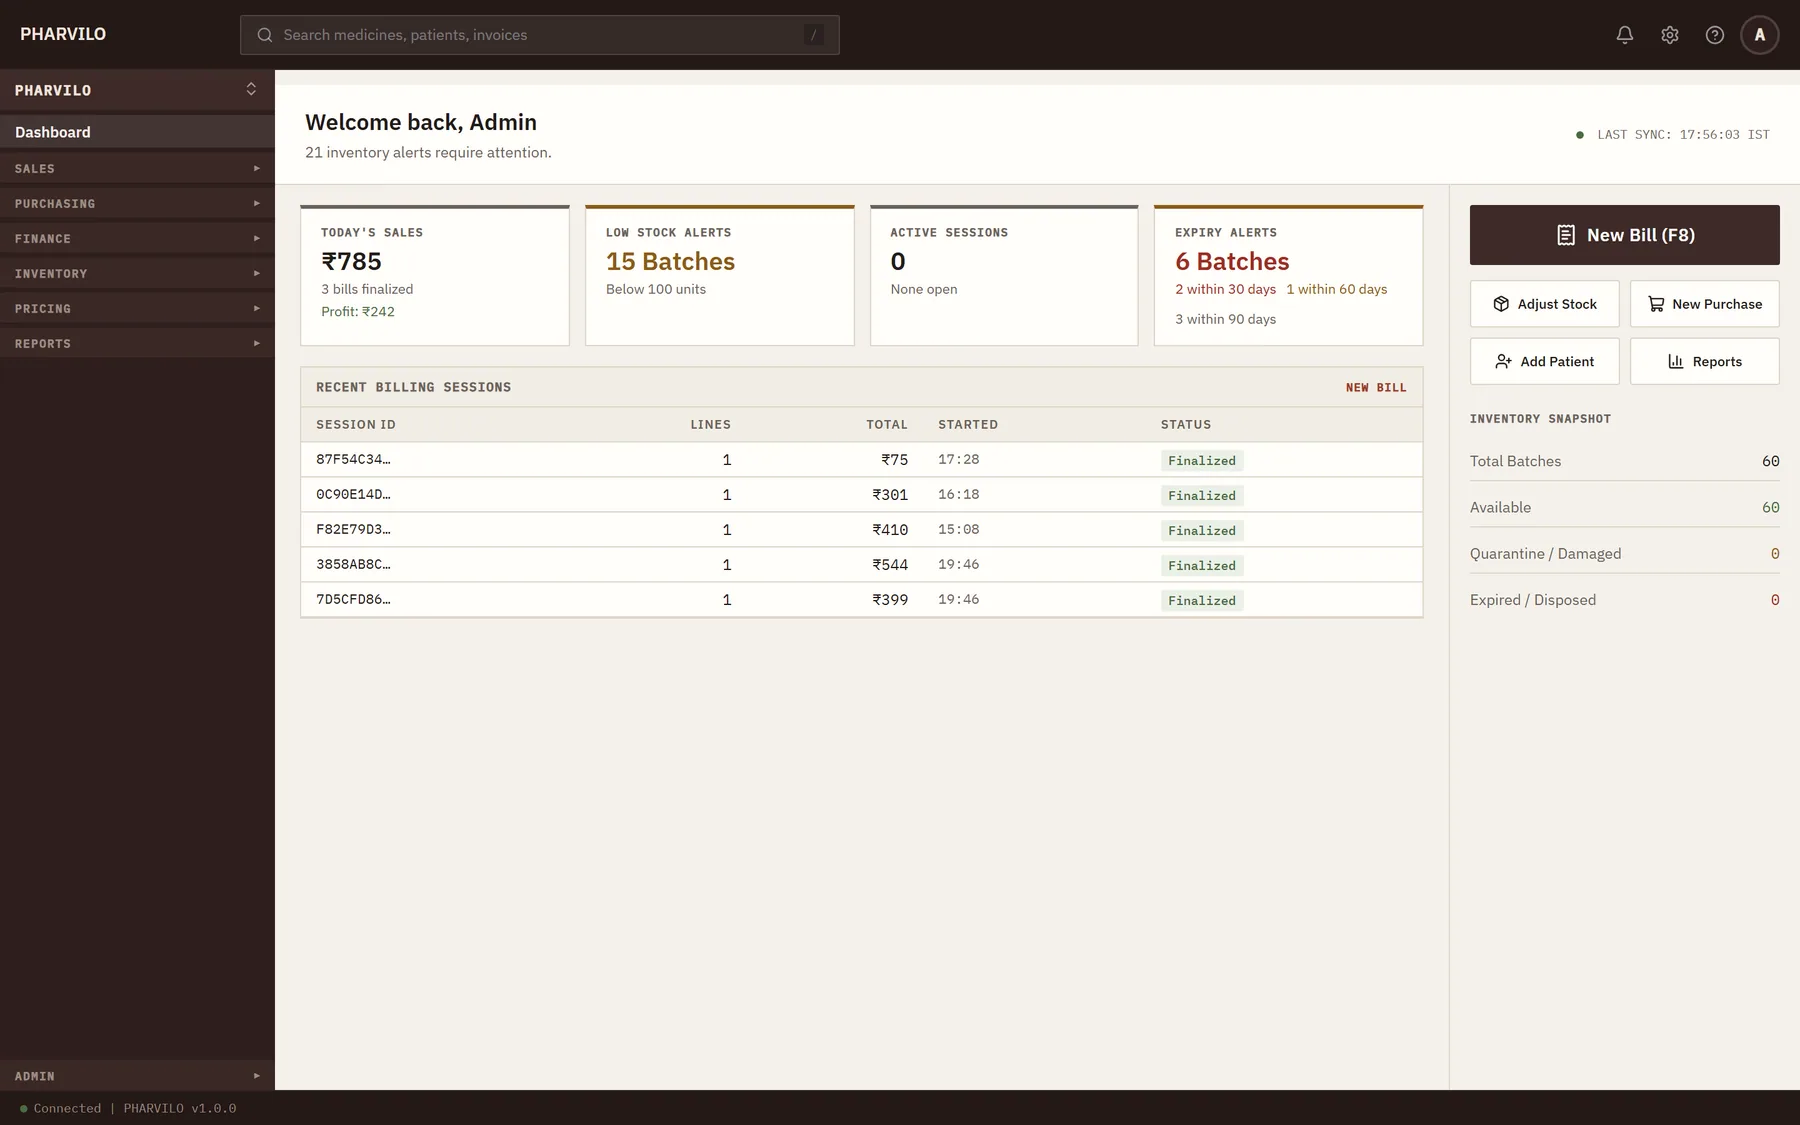The height and width of the screenshot is (1125, 1800).
Task: Click the Session ID column header
Action: (x=356, y=425)
